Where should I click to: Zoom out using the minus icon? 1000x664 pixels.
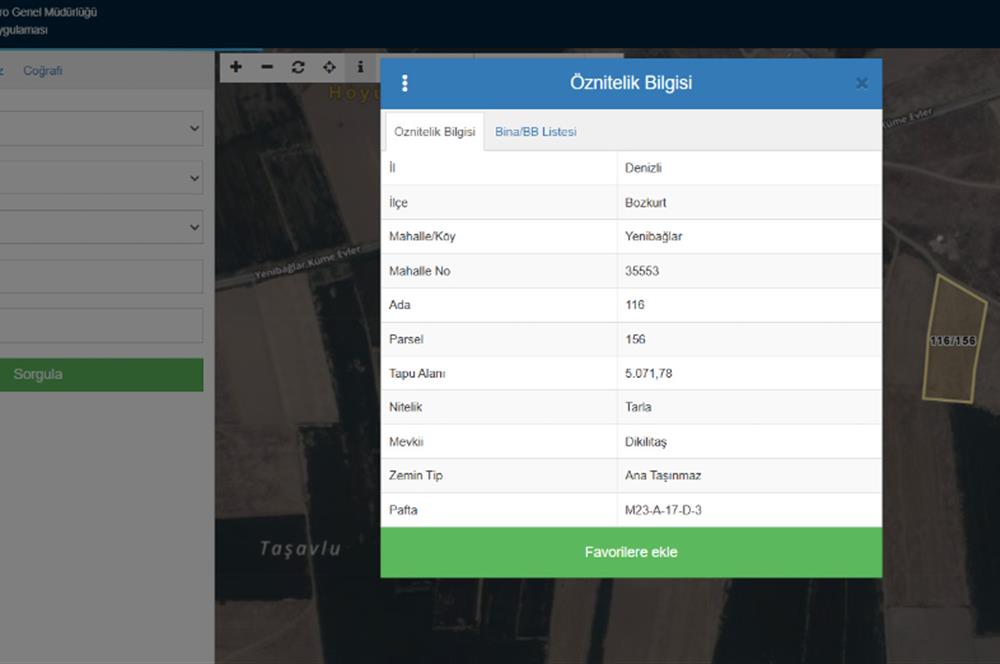pyautogui.click(x=266, y=67)
